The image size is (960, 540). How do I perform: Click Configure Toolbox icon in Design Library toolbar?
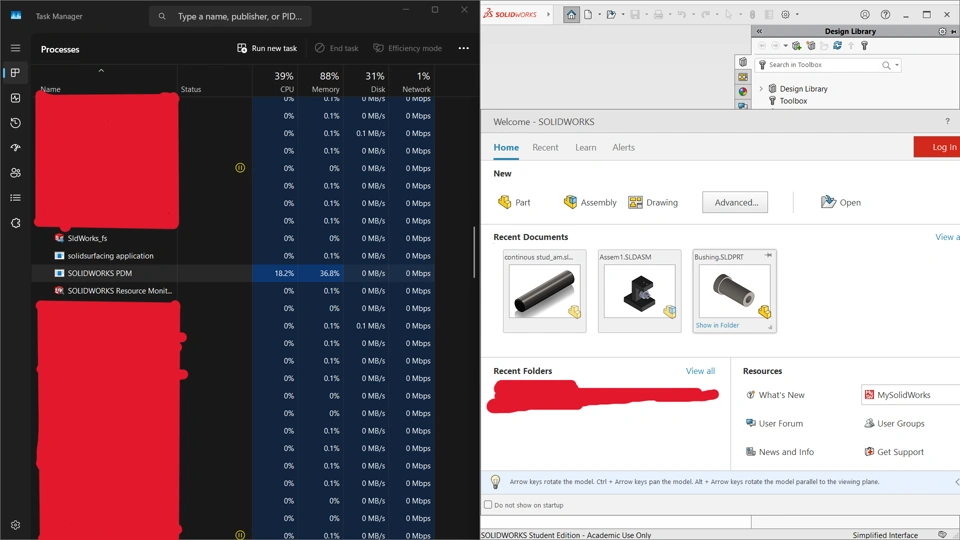click(864, 46)
